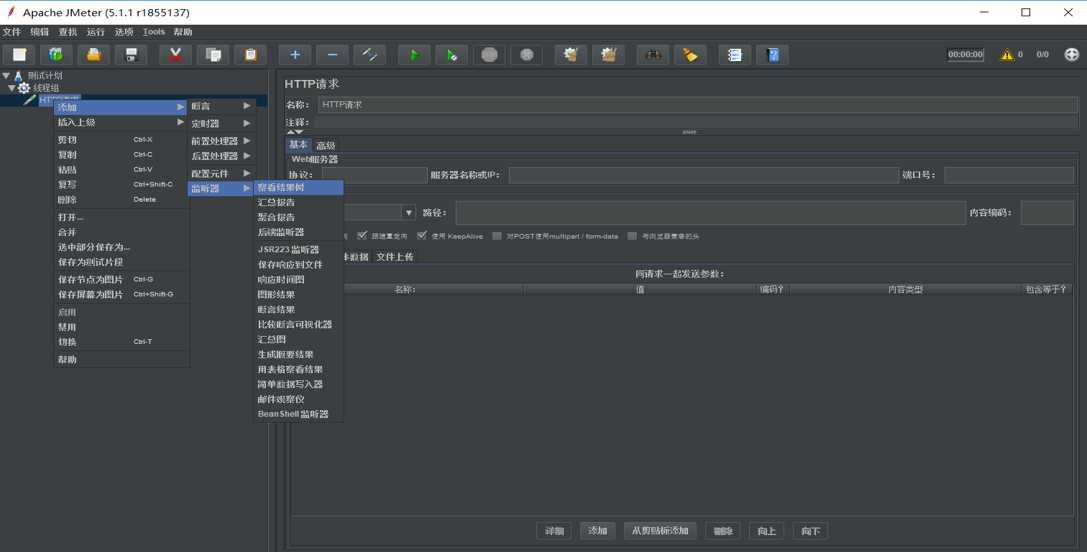Click the Help question-mark toolbar icon
Screen dimensions: 1087x552
772,55
